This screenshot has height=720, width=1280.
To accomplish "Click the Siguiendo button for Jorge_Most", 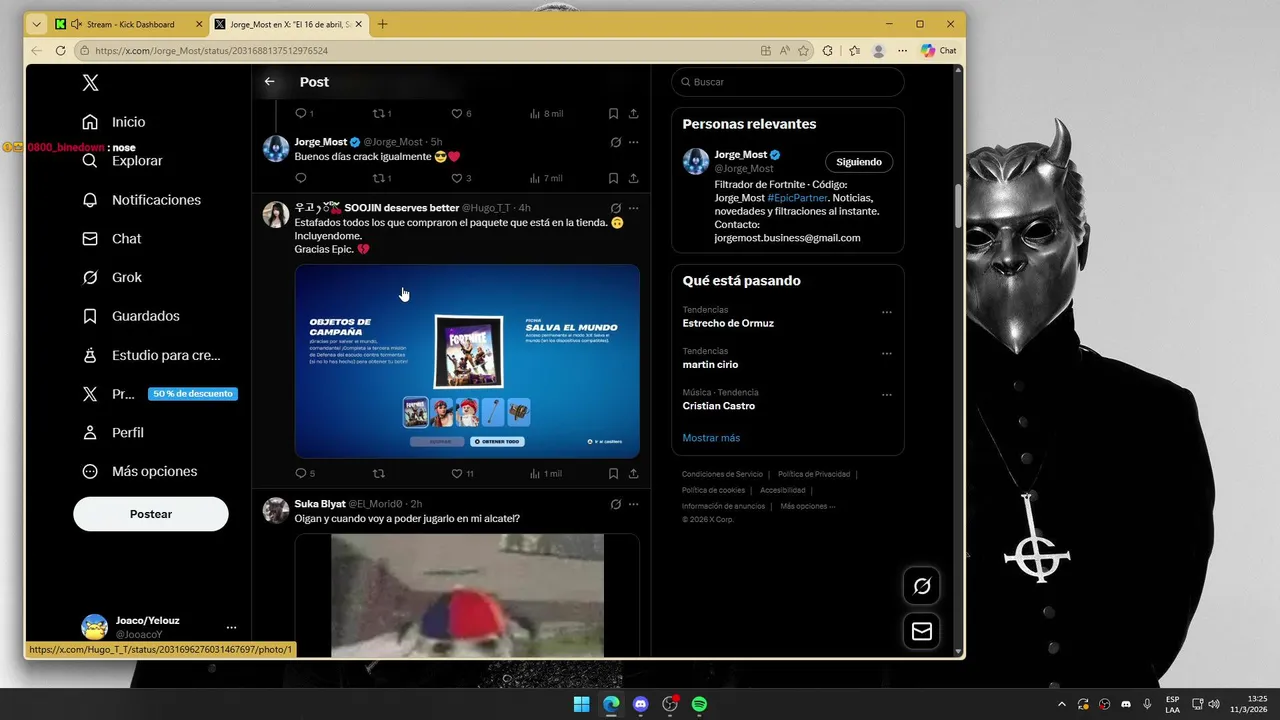I will (859, 162).
